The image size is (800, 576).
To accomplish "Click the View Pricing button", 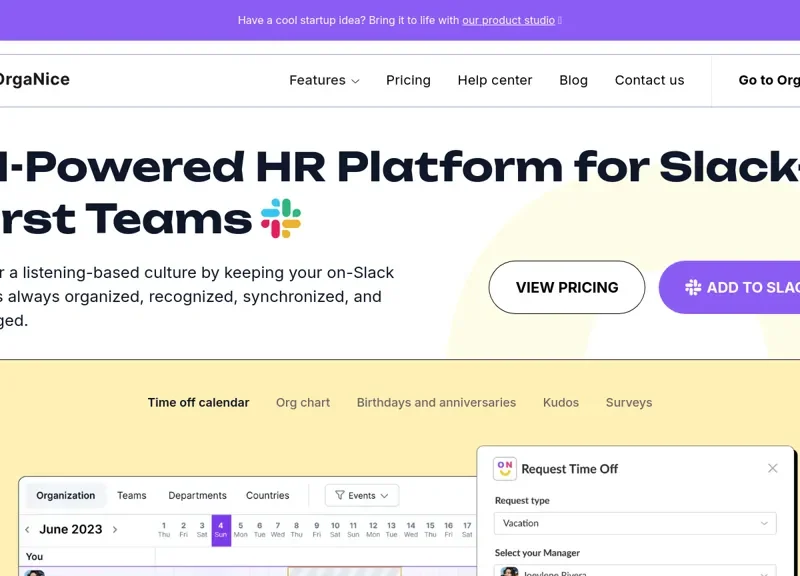I will pyautogui.click(x=567, y=288).
